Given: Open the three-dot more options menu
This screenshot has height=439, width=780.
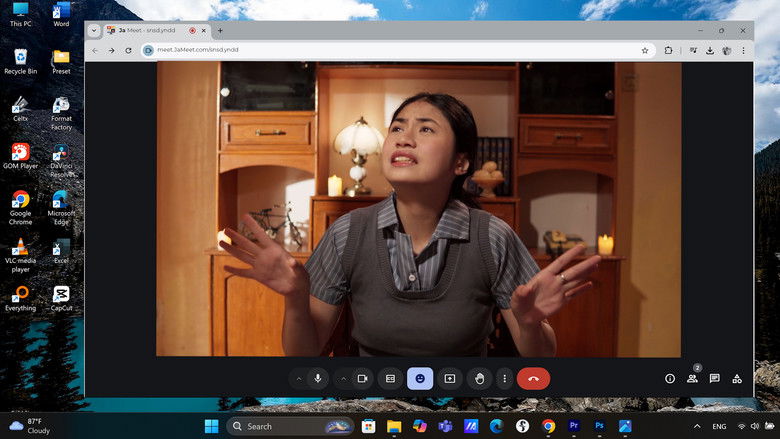Looking at the screenshot, I should click(x=505, y=379).
